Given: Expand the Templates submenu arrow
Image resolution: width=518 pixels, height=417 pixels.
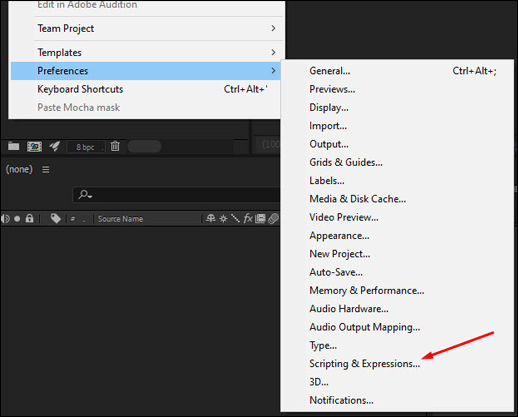Looking at the screenshot, I should [273, 52].
